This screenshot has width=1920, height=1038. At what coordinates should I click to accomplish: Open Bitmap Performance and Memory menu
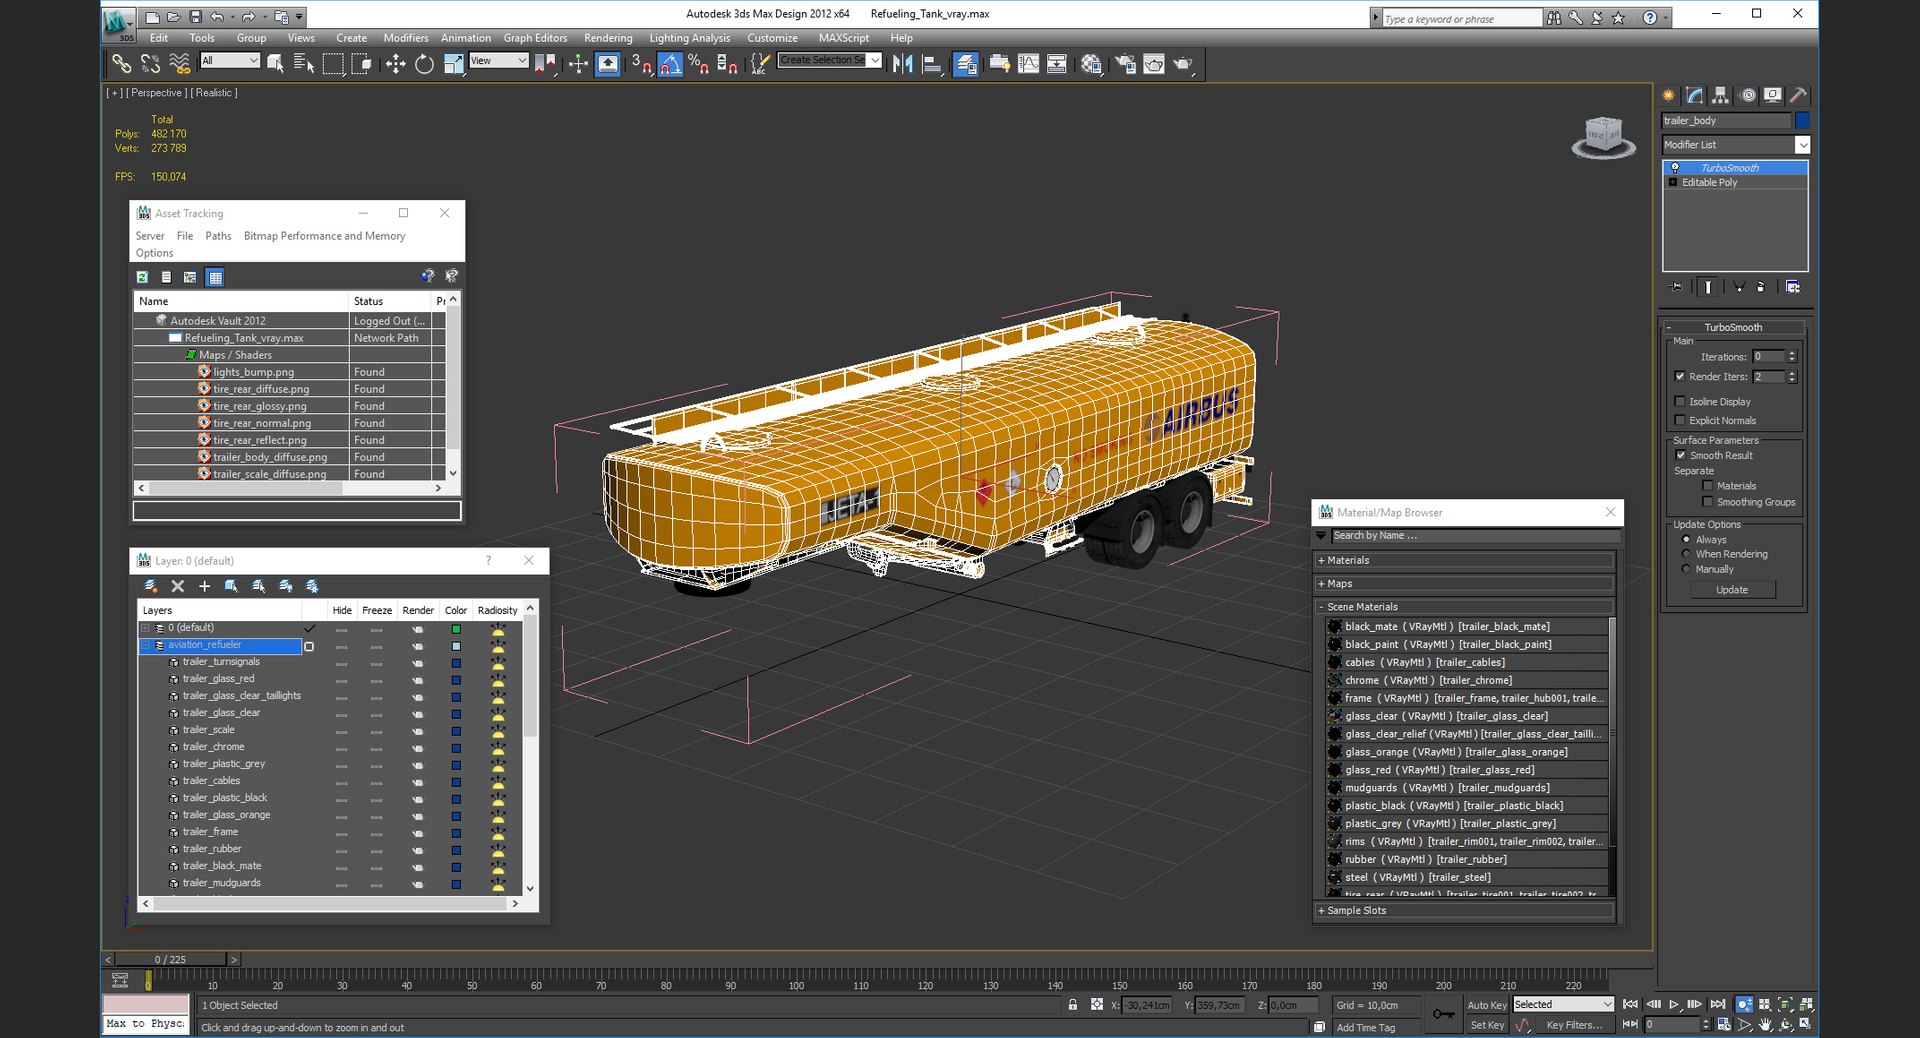point(324,236)
